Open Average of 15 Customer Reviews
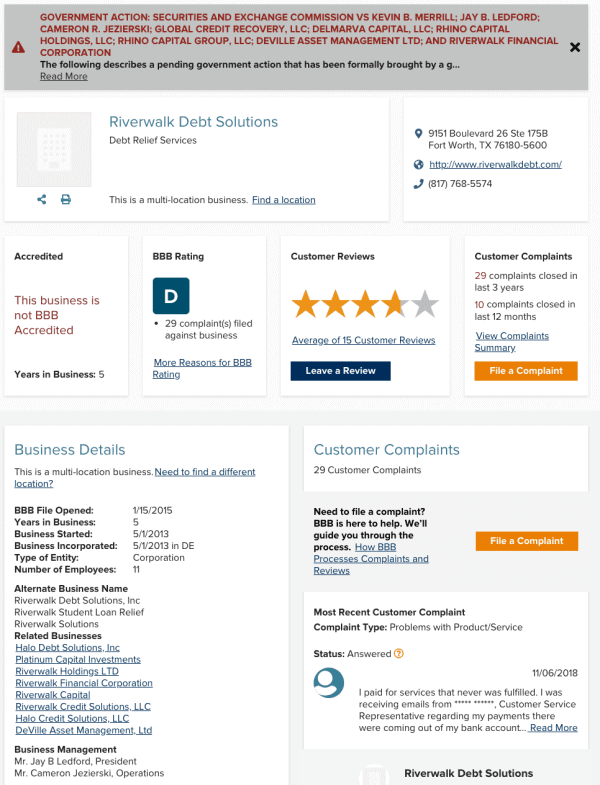 pos(364,340)
